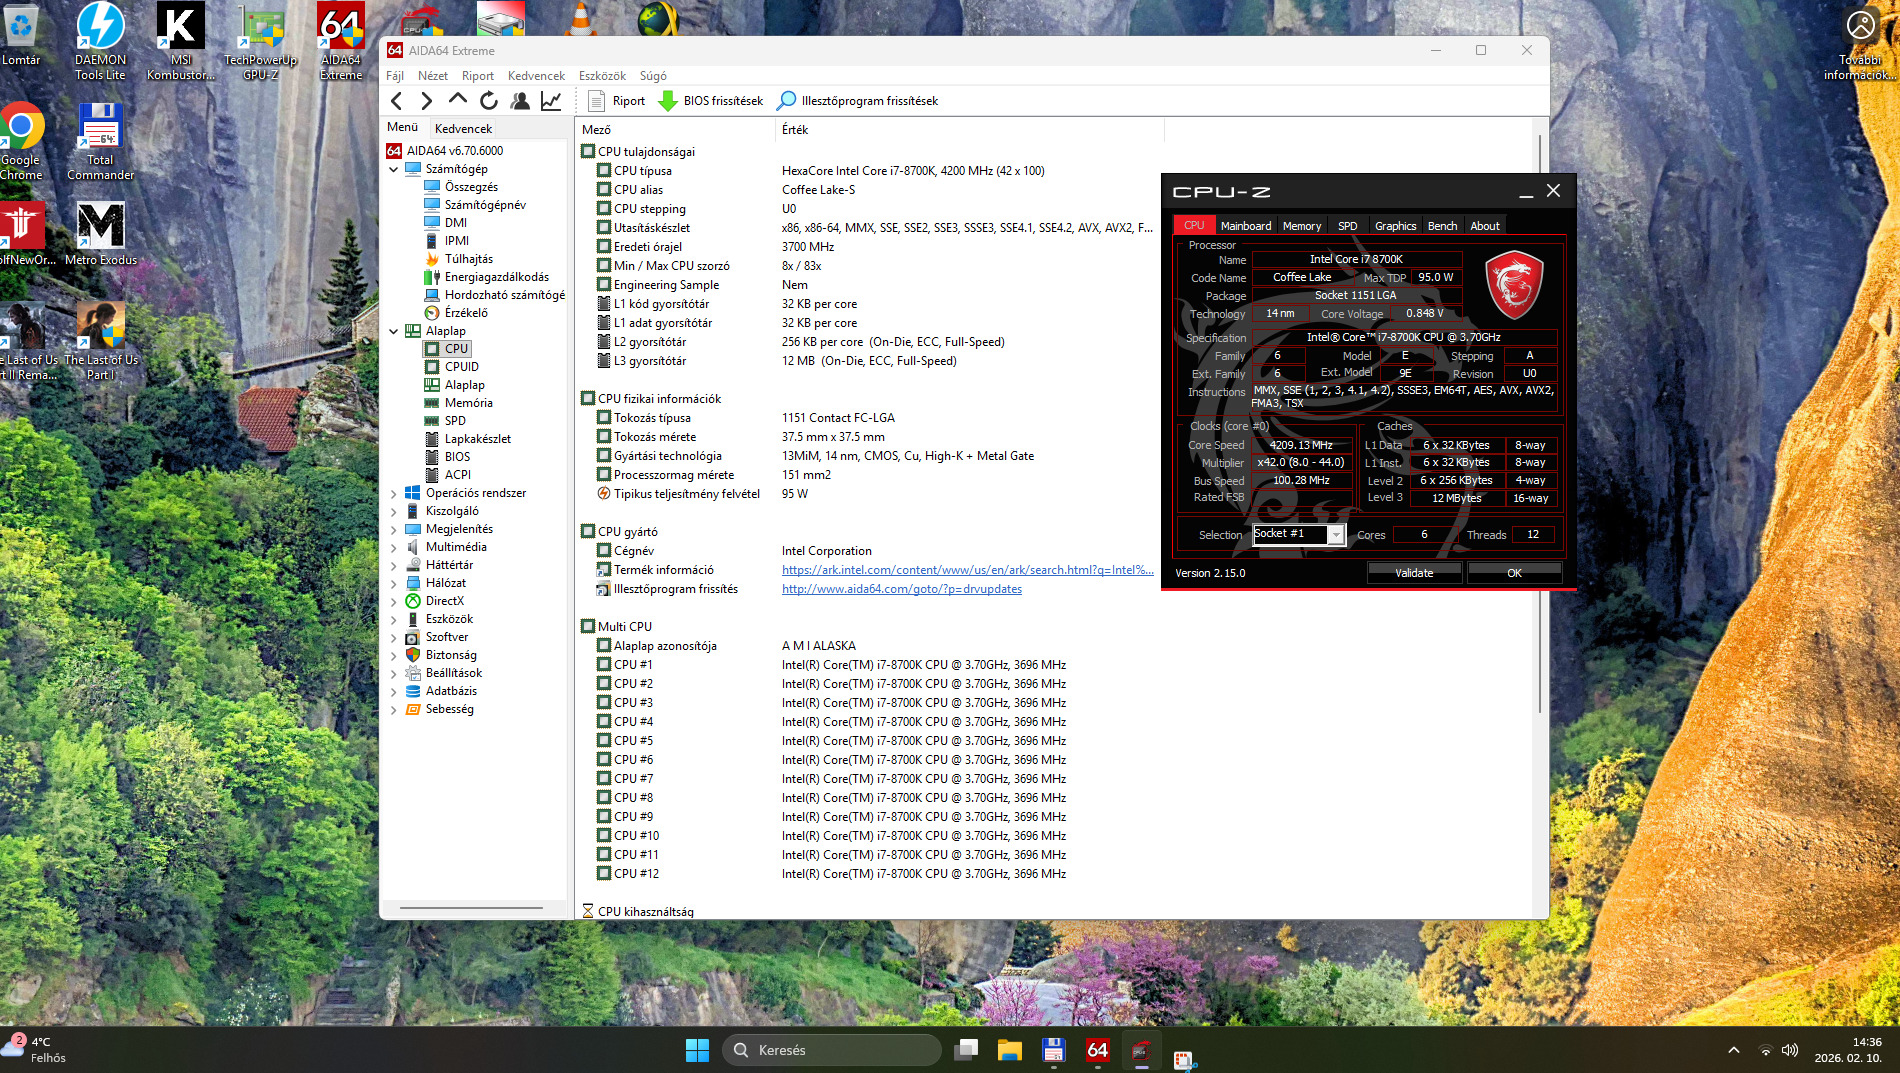Viewport: 1900px width, 1073px height.
Task: Select Energiagazdálkodás tree item
Action: 497,277
